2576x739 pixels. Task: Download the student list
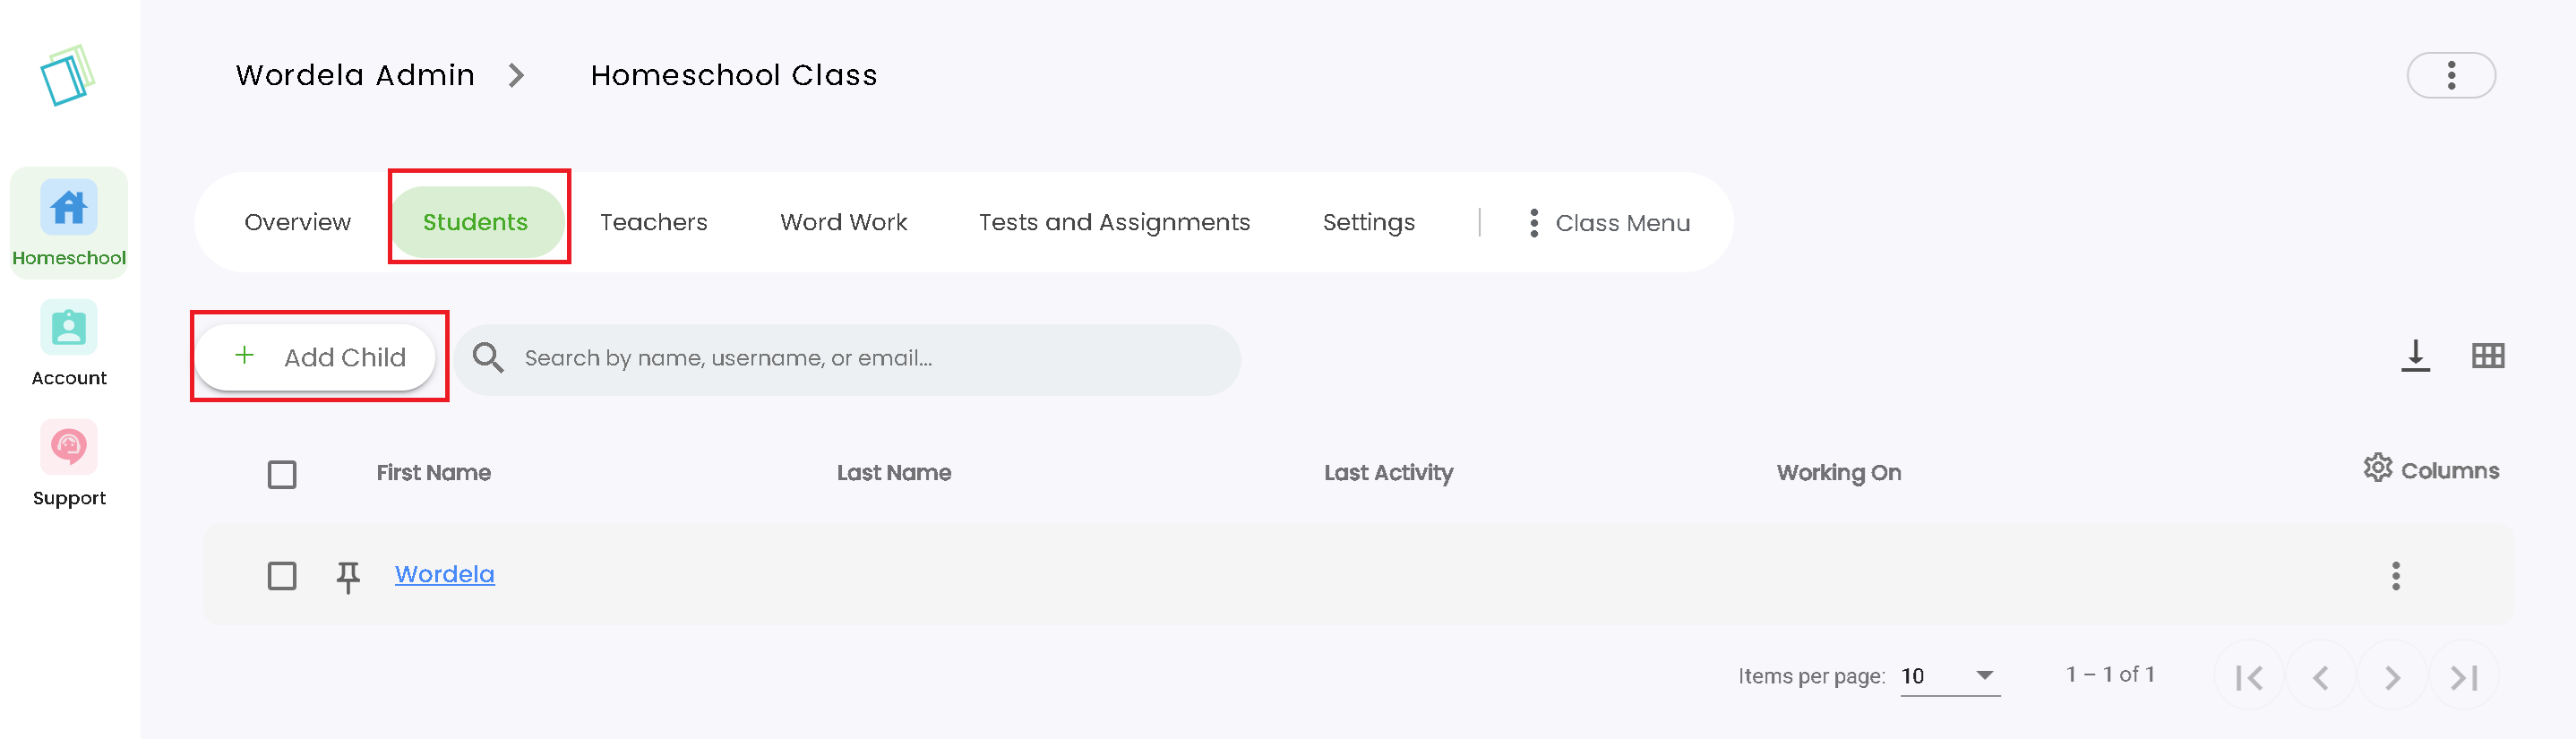pyautogui.click(x=2416, y=356)
